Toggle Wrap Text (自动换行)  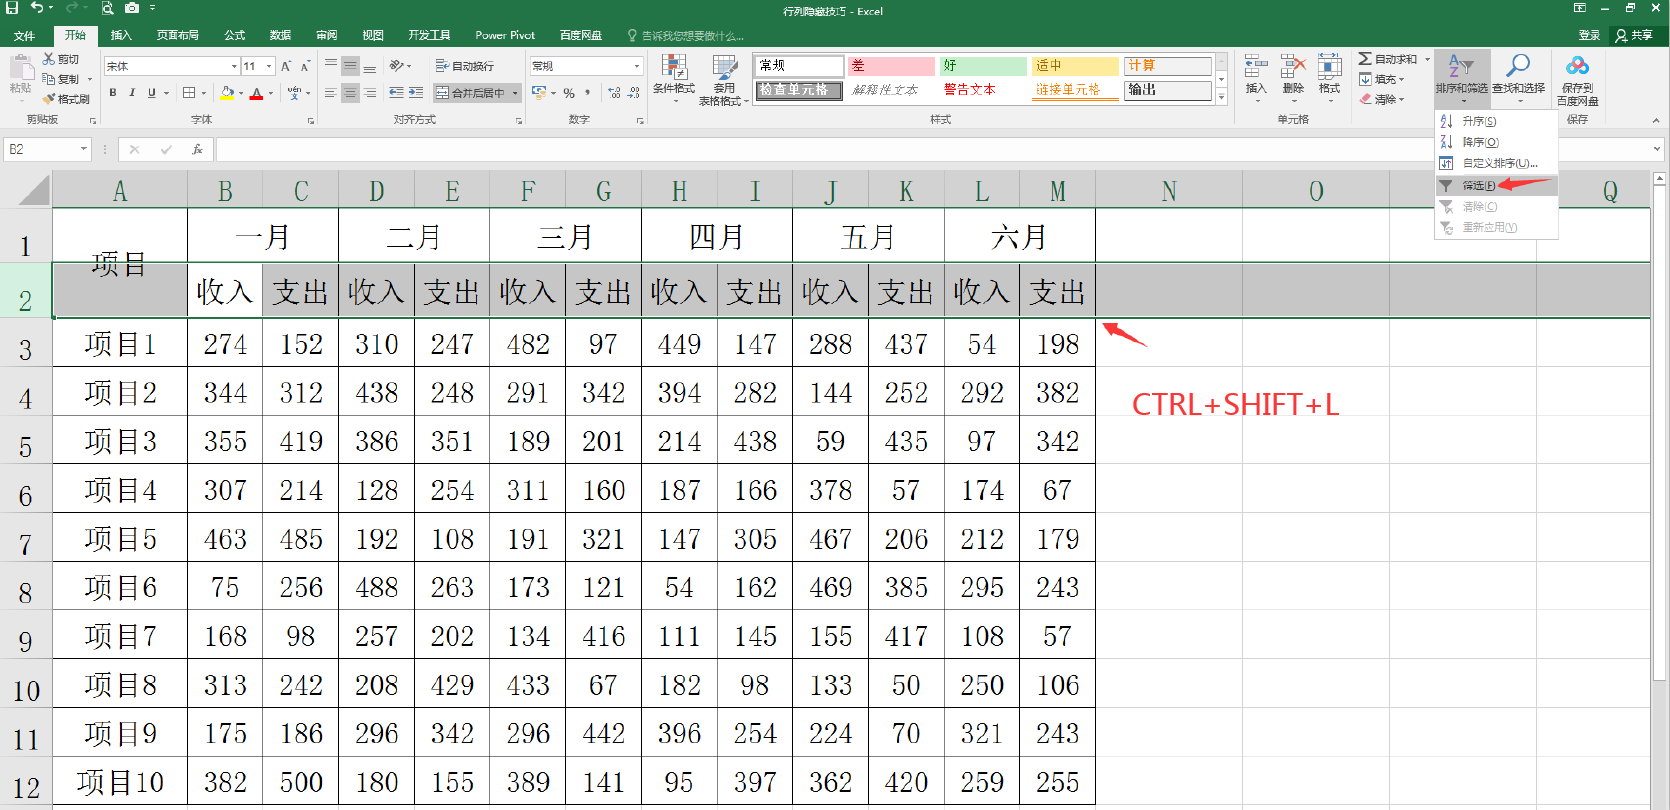pyautogui.click(x=465, y=66)
